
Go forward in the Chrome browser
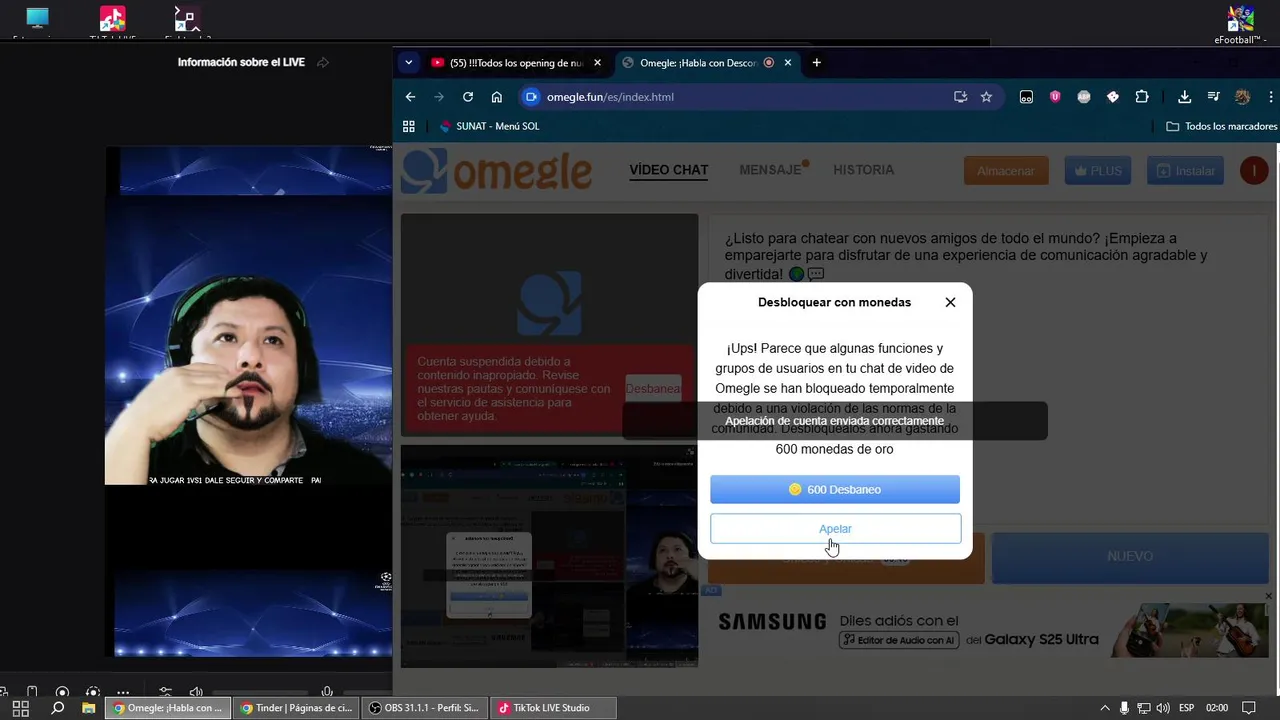coord(439,97)
